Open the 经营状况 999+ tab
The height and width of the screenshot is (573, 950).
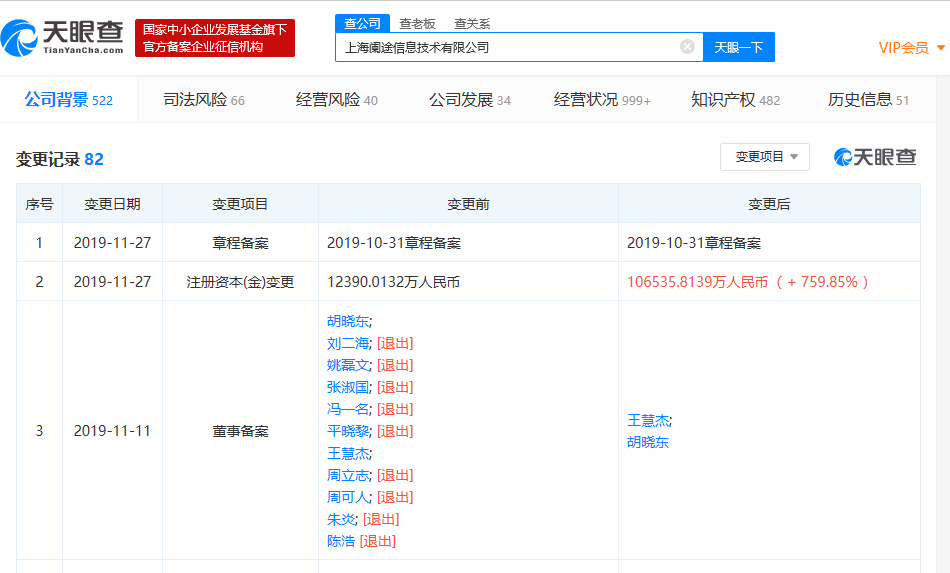(602, 100)
